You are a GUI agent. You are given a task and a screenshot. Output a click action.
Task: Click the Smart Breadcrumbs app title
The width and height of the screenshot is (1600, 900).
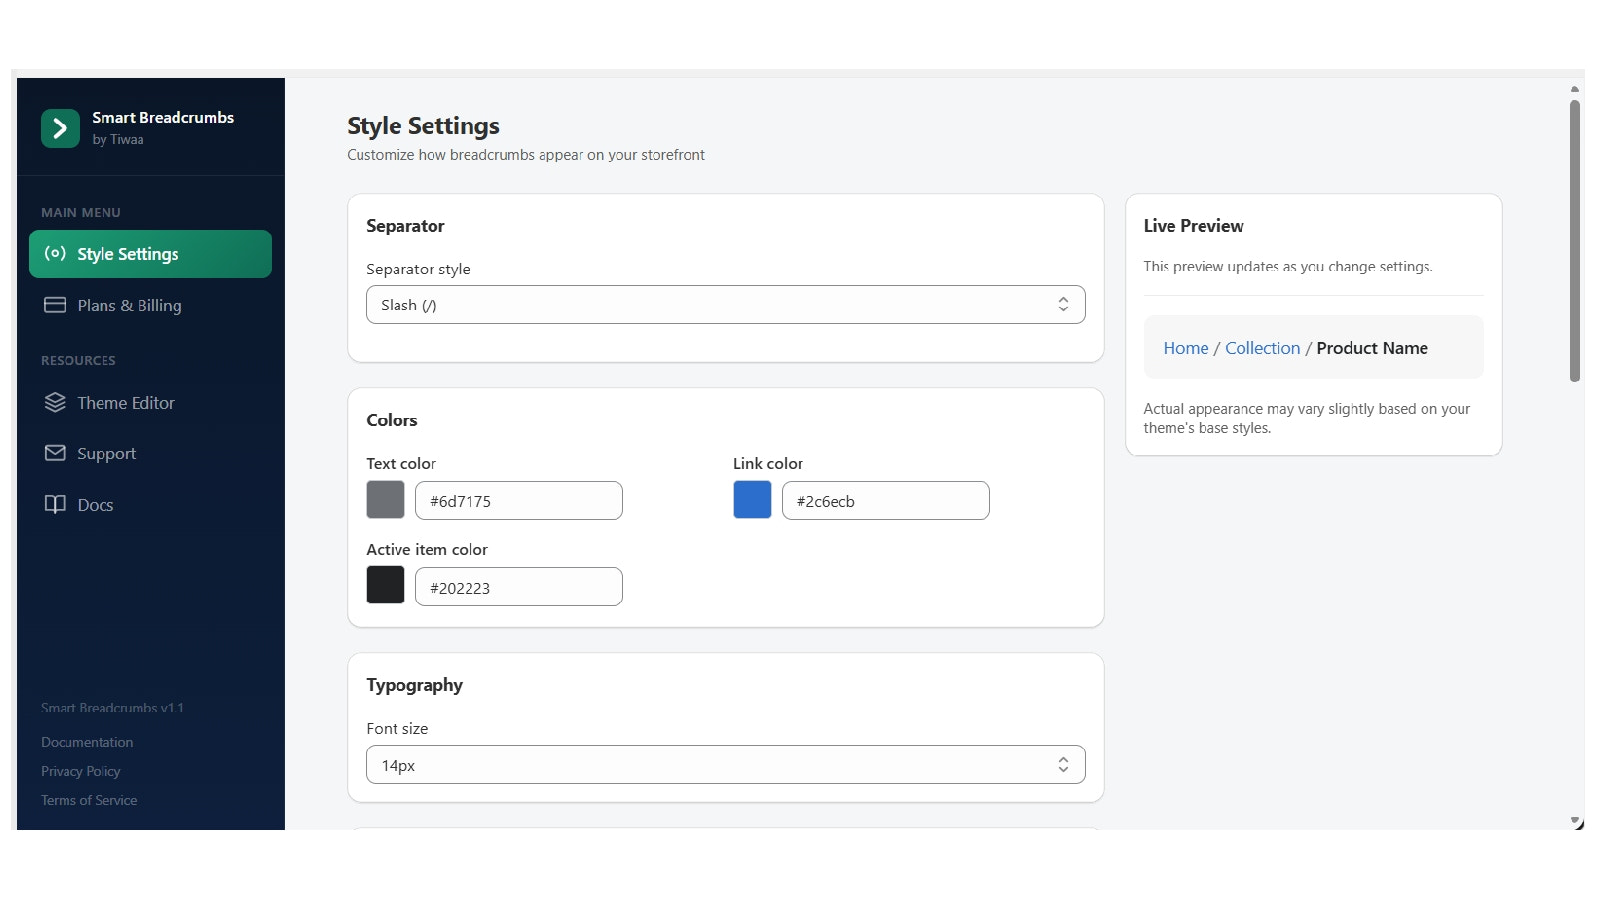[x=163, y=117]
